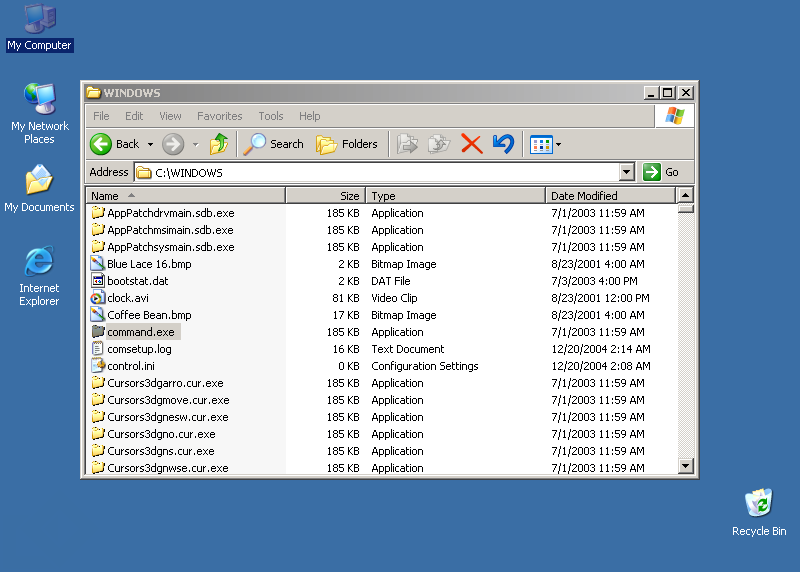Open the Tools menu
The height and width of the screenshot is (572, 800).
270,116
